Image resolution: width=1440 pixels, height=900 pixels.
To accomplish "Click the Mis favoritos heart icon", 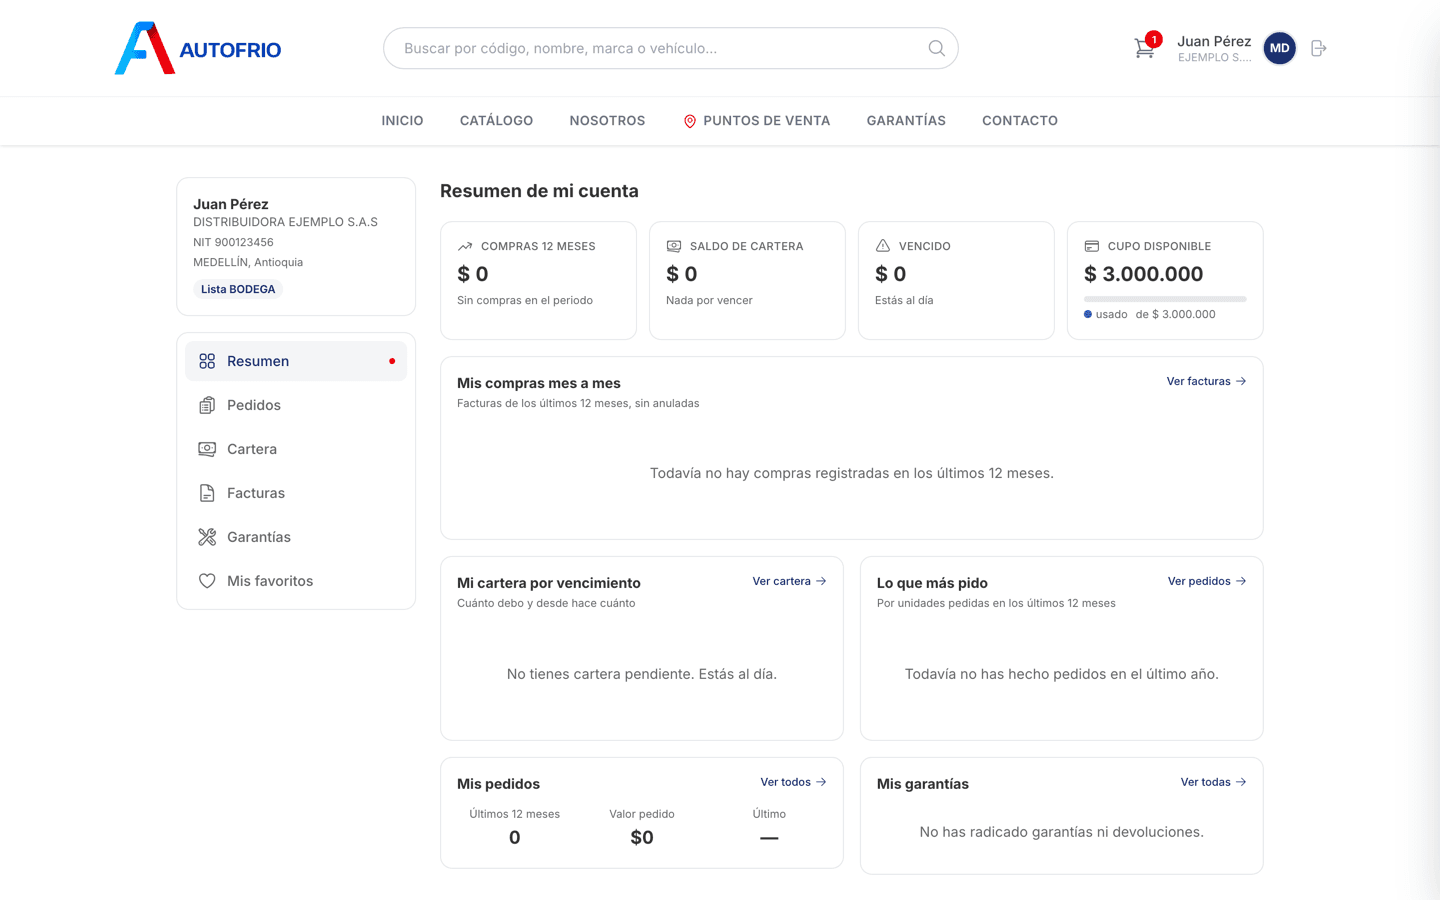I will coord(207,581).
